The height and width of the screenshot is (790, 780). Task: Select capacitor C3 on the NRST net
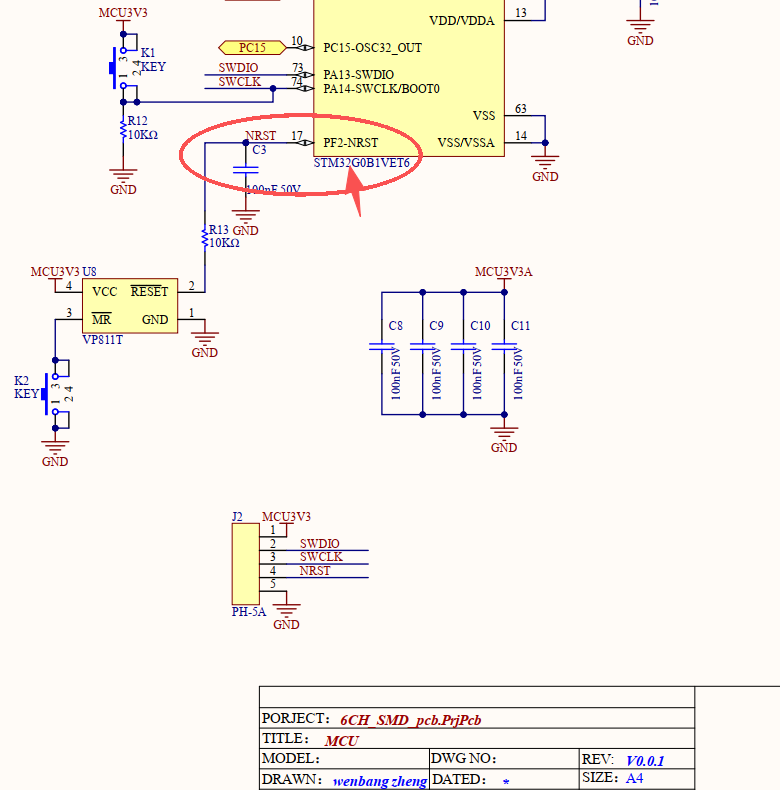coord(245,170)
